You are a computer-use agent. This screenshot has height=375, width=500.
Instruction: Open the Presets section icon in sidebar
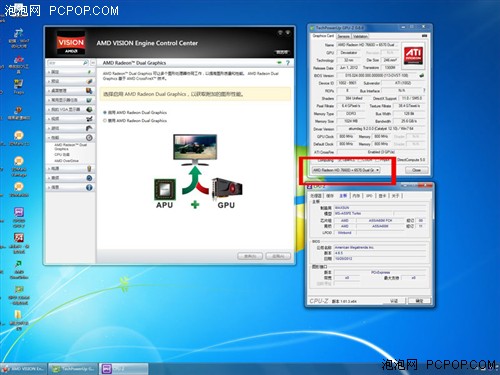point(89,81)
